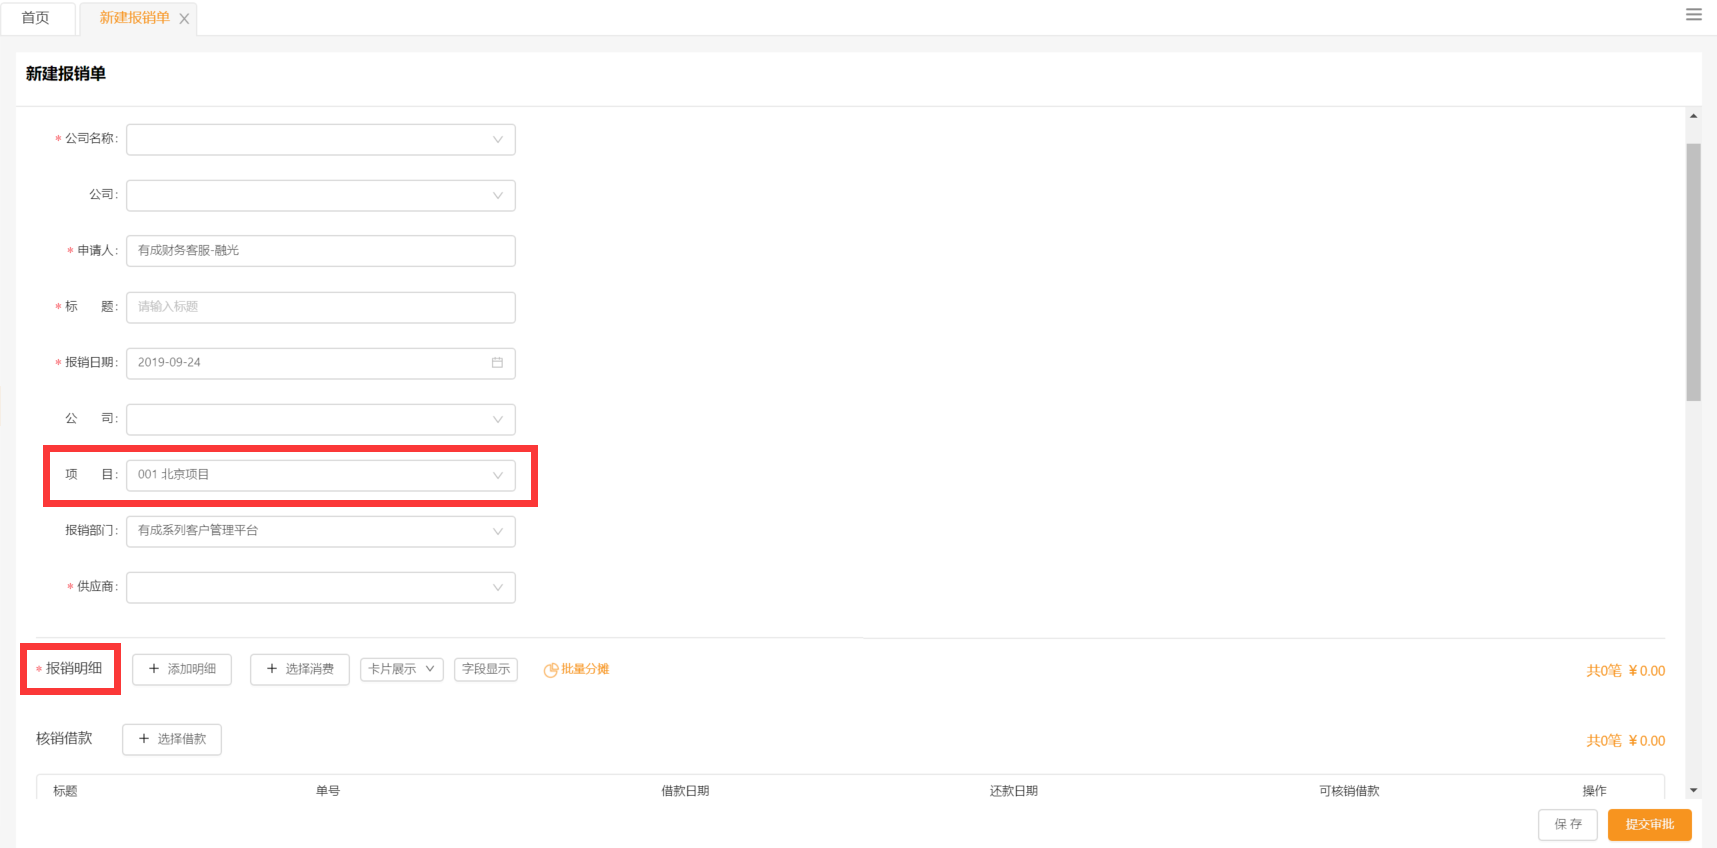Switch to the 首页 tab

[36, 18]
